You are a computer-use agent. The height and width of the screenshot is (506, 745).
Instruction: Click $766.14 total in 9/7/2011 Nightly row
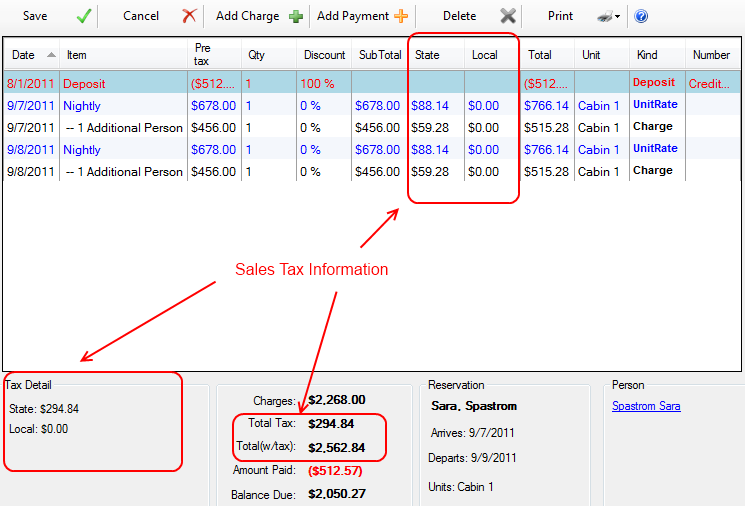point(546,105)
